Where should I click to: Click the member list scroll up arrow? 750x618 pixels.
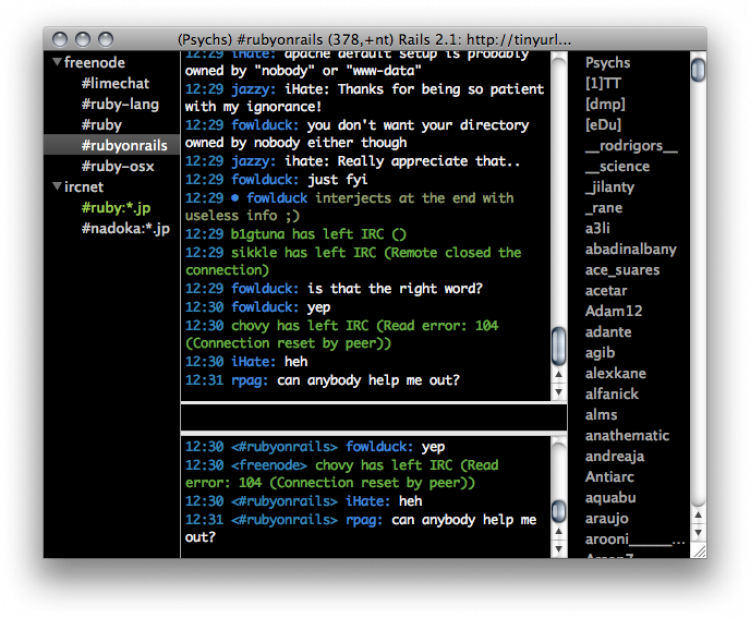coord(698,515)
